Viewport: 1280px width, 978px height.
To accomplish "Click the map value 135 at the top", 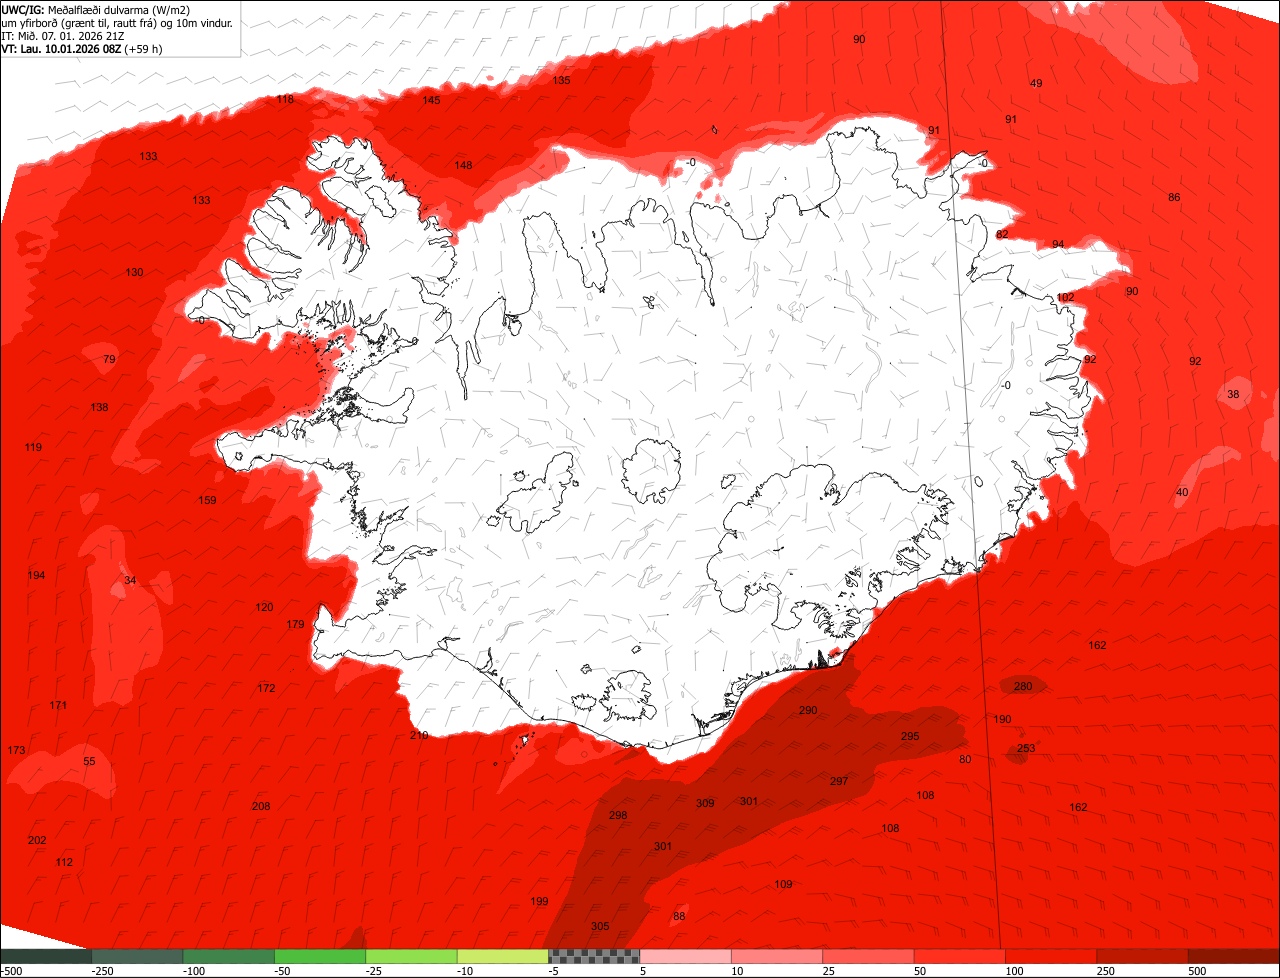I will (561, 80).
